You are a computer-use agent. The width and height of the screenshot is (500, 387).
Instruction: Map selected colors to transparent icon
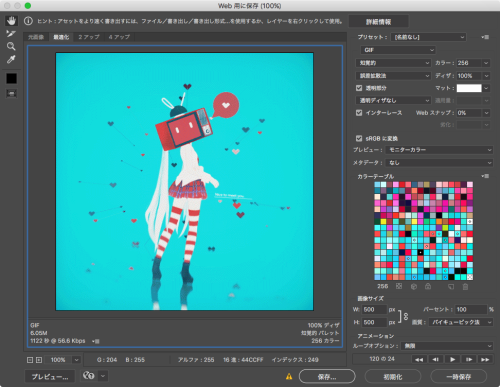pyautogui.click(x=399, y=286)
